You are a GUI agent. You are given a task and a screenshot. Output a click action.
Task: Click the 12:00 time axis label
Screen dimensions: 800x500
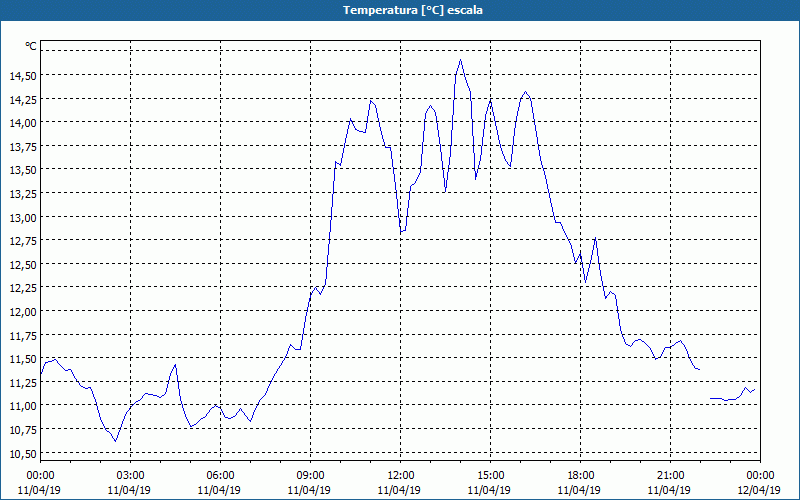point(401,476)
